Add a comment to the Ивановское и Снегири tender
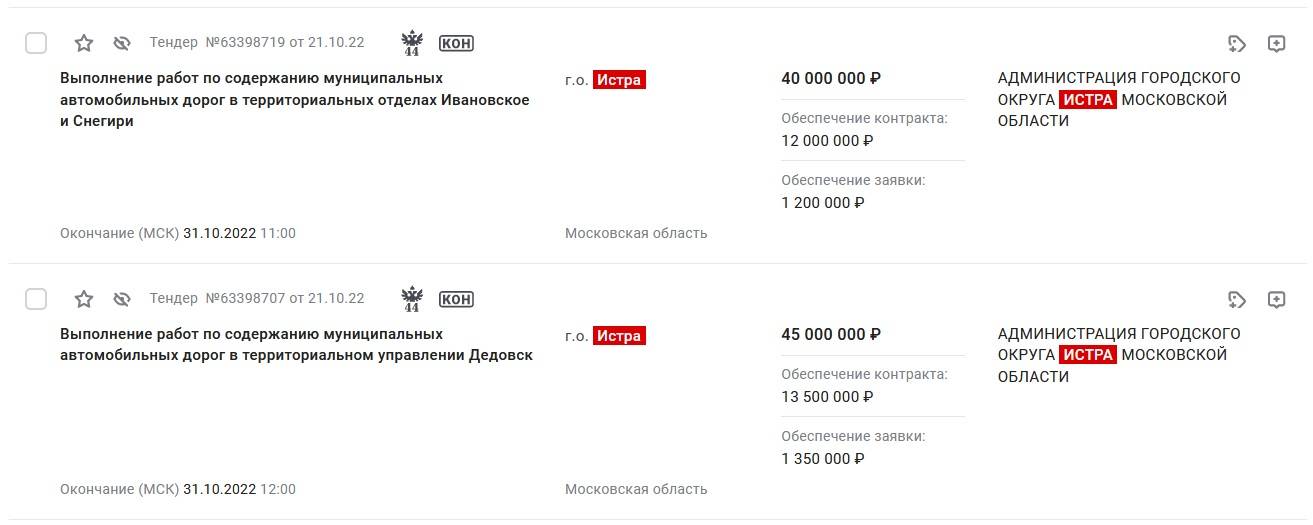 pyautogui.click(x=1276, y=43)
